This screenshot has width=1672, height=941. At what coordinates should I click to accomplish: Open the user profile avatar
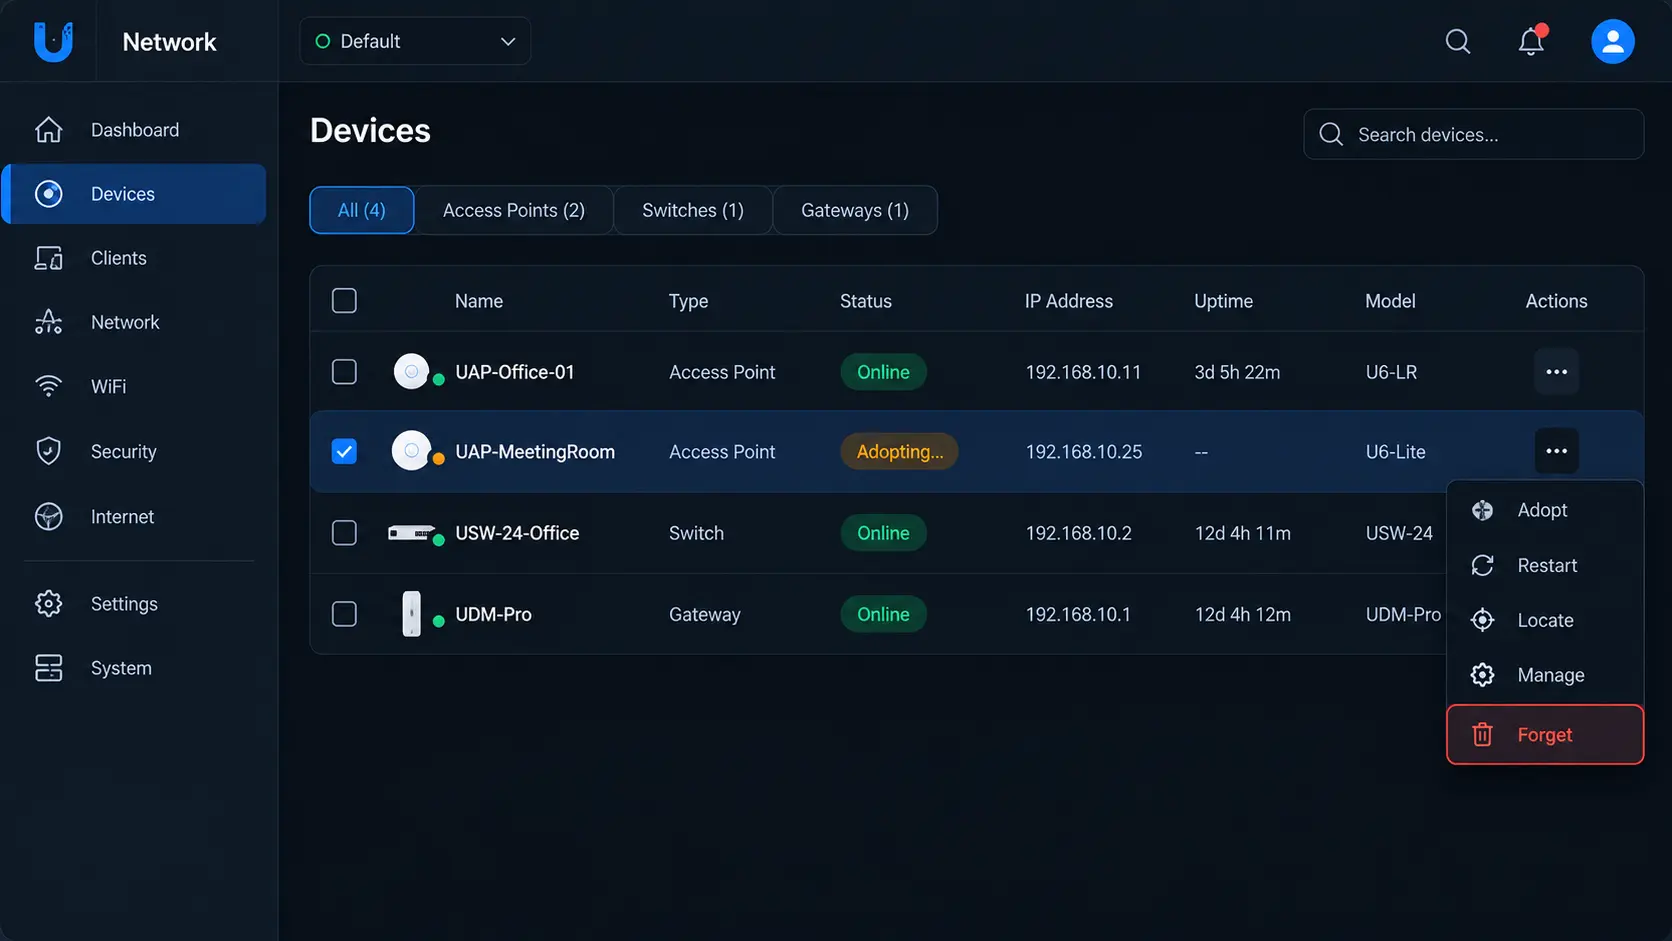click(x=1613, y=41)
